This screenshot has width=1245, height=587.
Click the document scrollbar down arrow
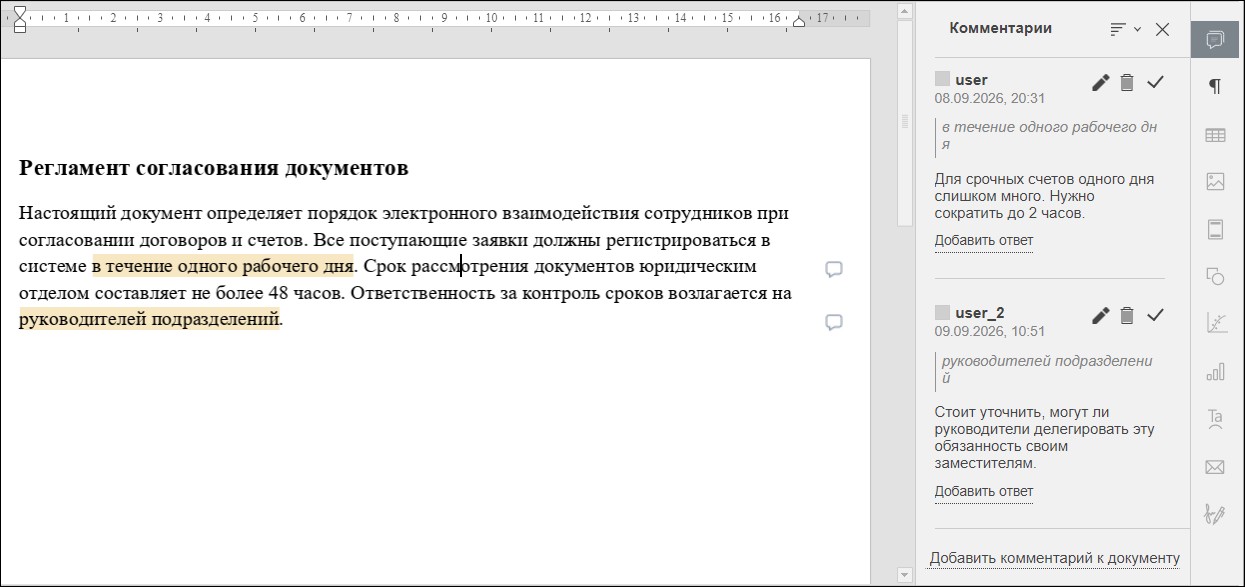click(x=905, y=575)
